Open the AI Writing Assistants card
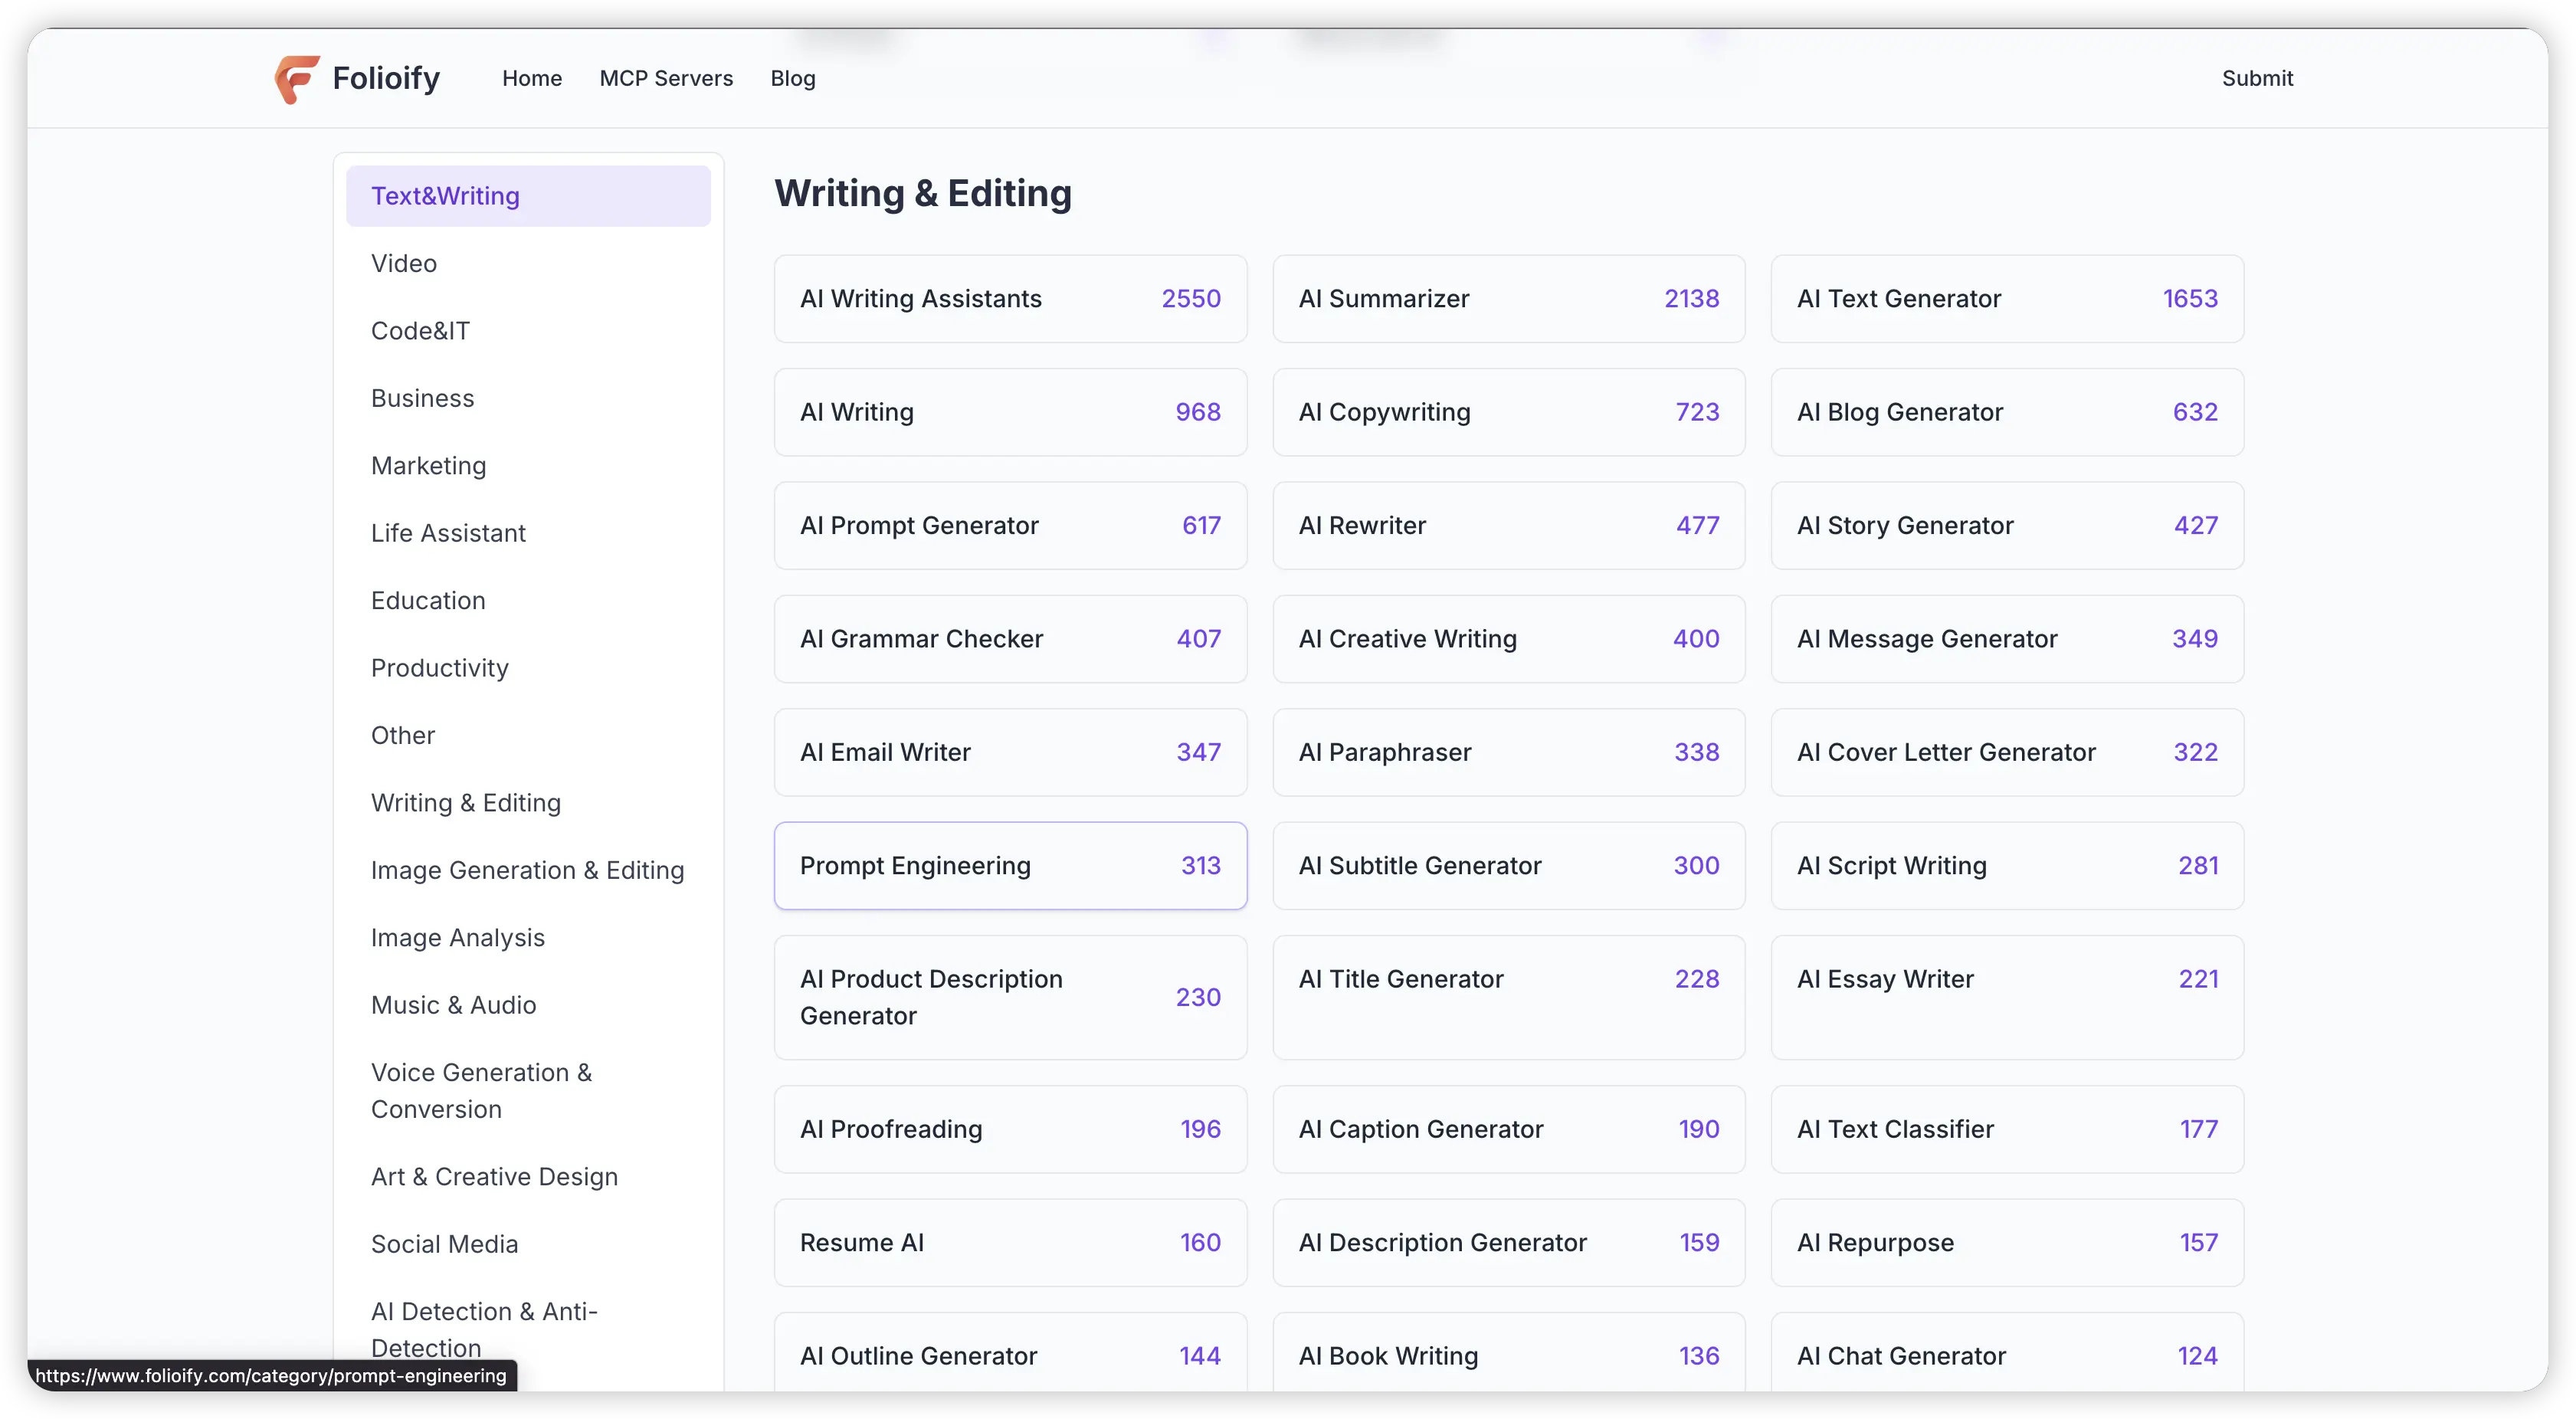Image resolution: width=2576 pixels, height=1419 pixels. (1009, 299)
